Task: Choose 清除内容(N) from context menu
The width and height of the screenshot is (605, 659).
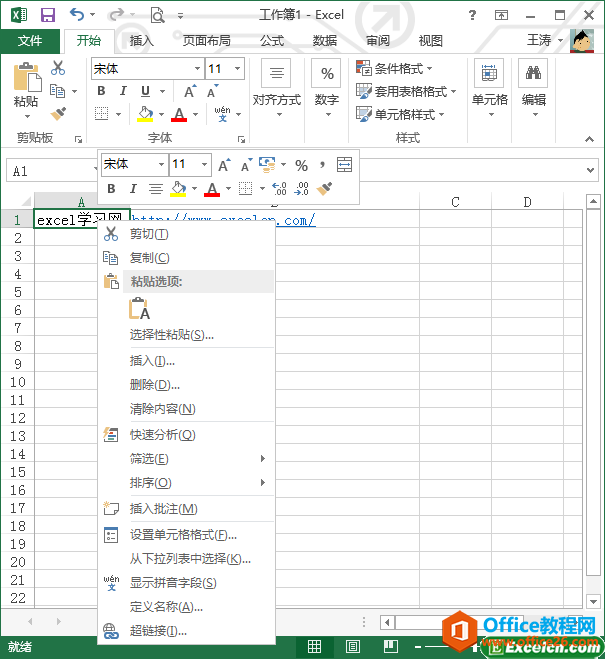Action: [x=187, y=409]
